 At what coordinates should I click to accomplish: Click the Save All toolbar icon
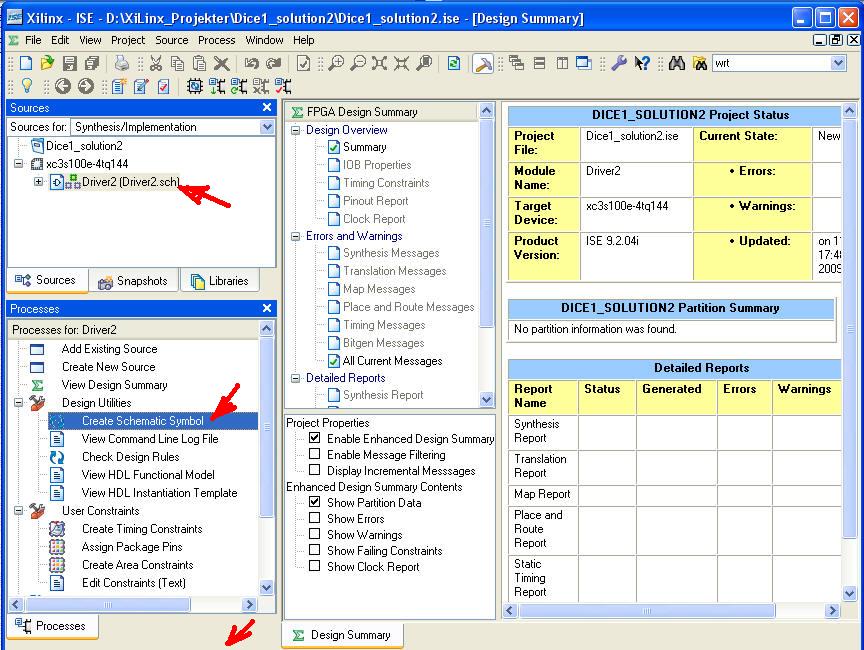91,63
